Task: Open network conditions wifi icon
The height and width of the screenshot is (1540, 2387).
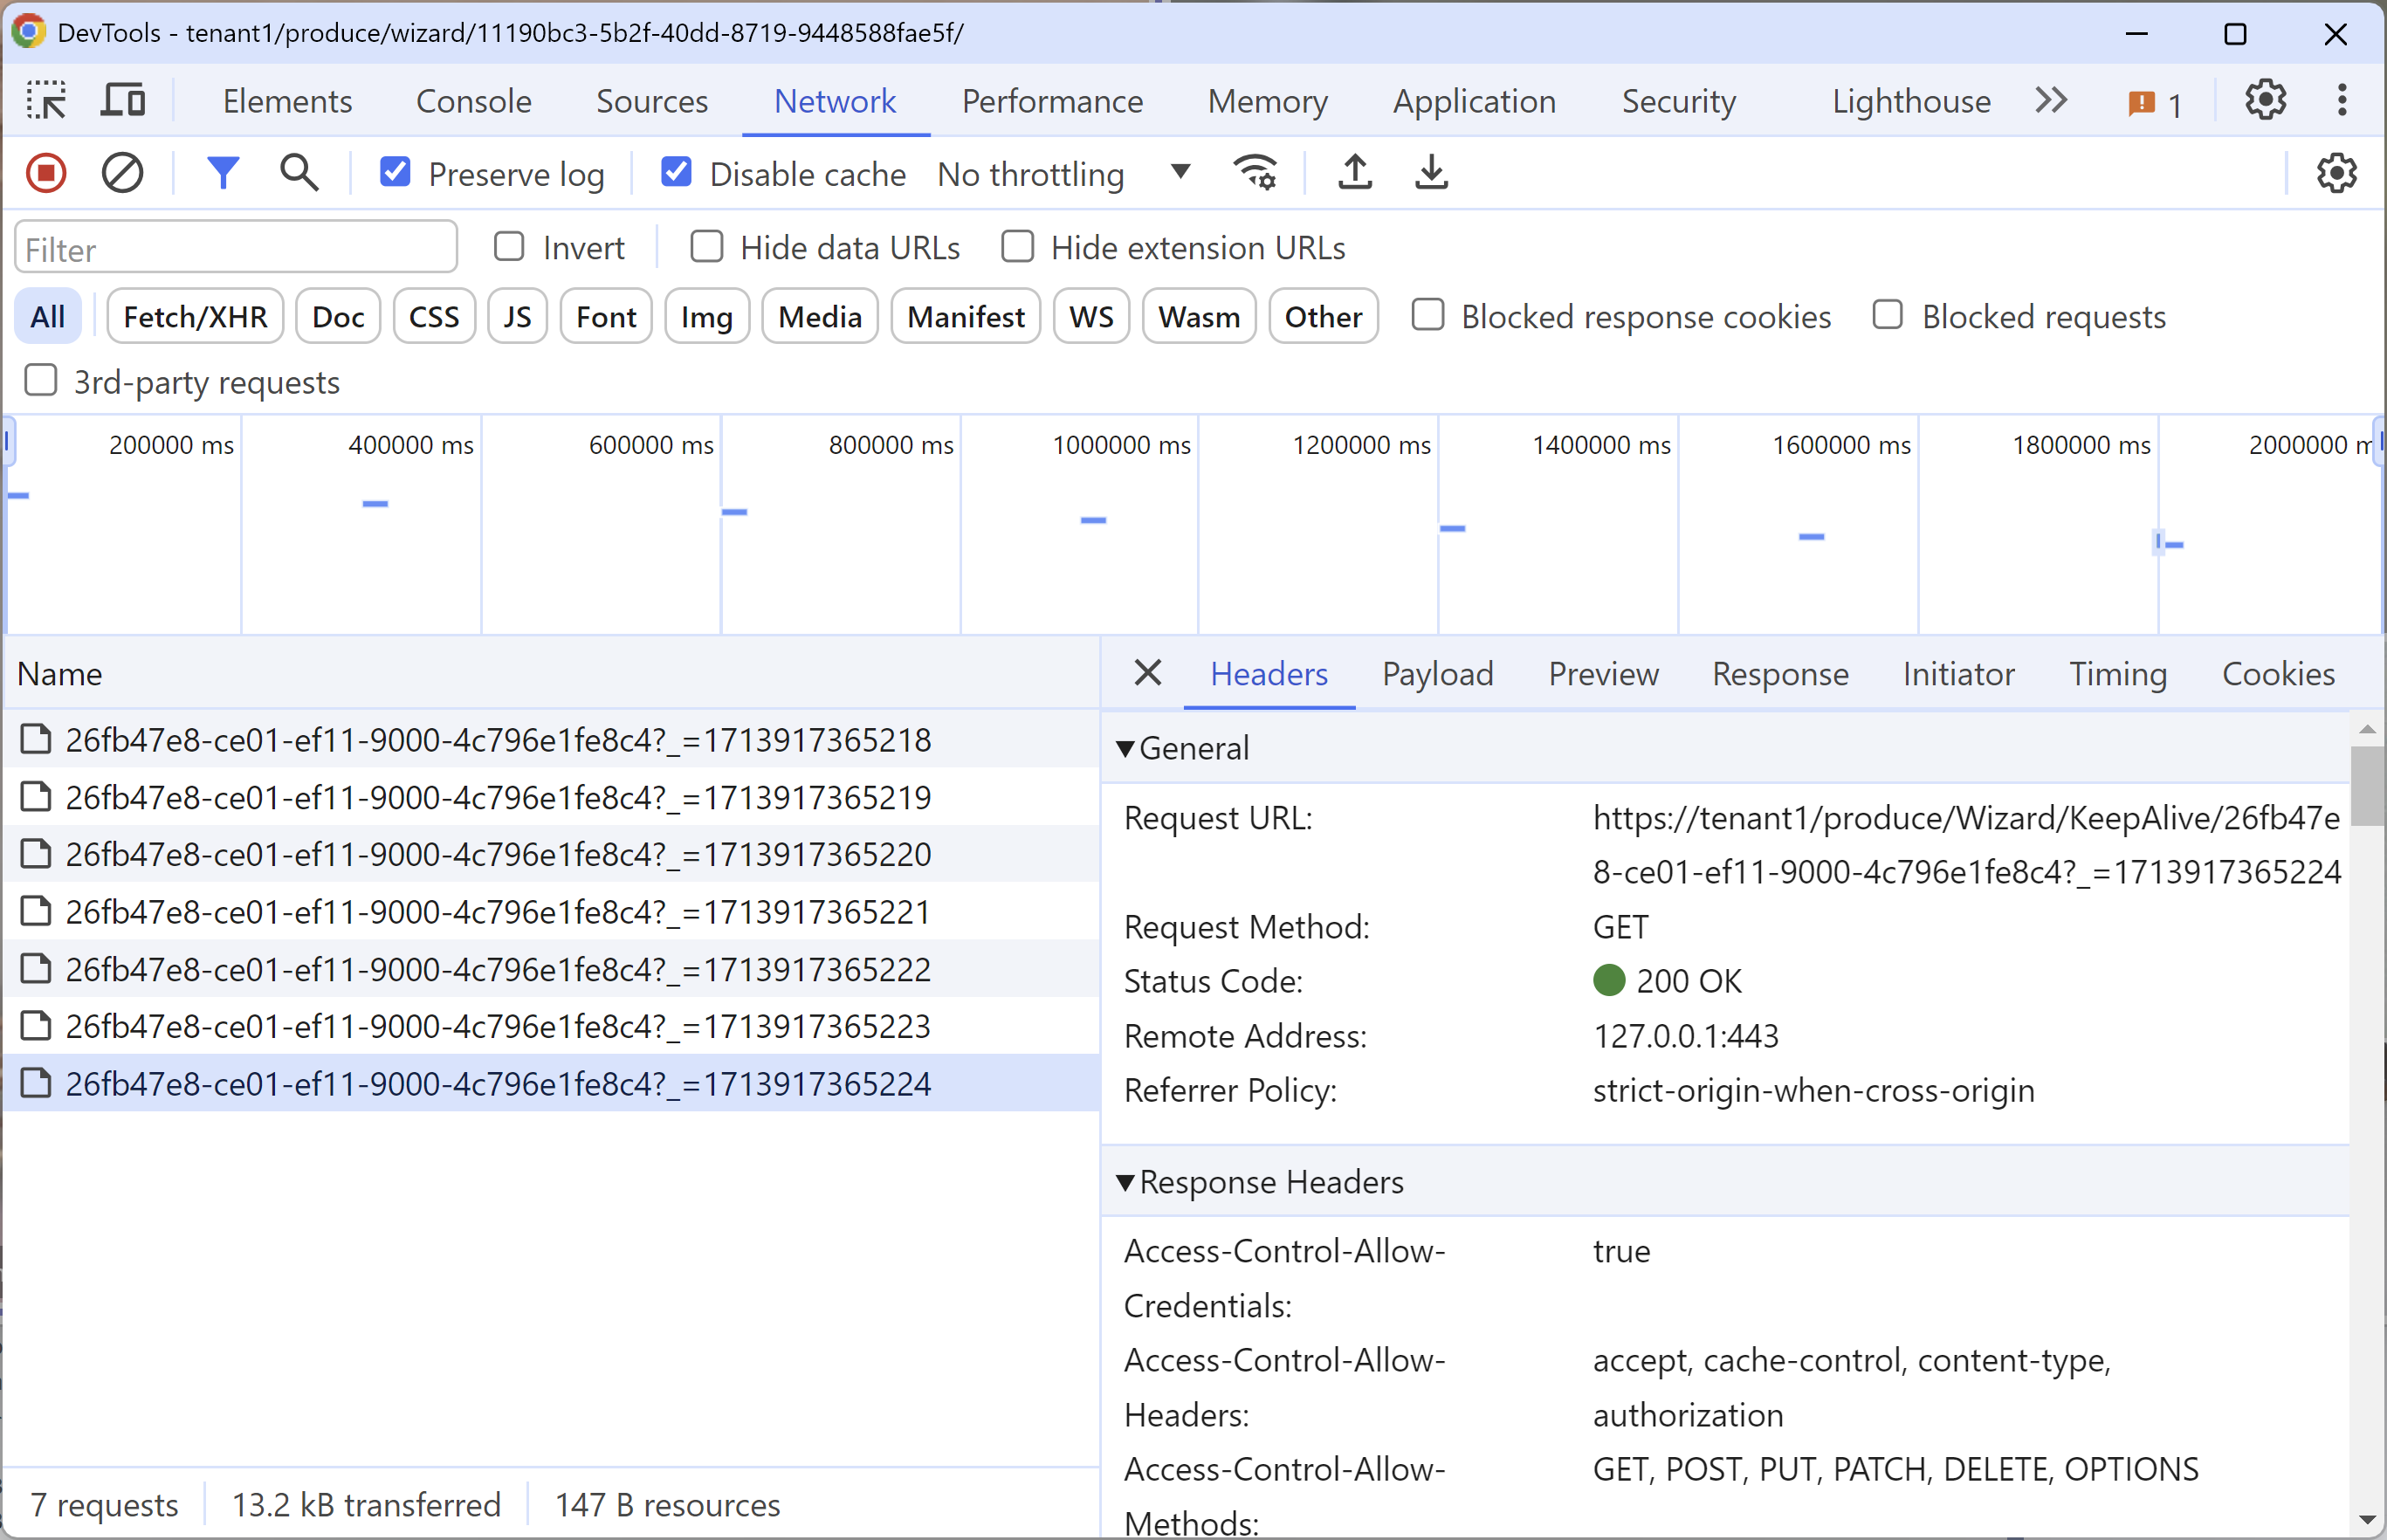Action: (1255, 173)
